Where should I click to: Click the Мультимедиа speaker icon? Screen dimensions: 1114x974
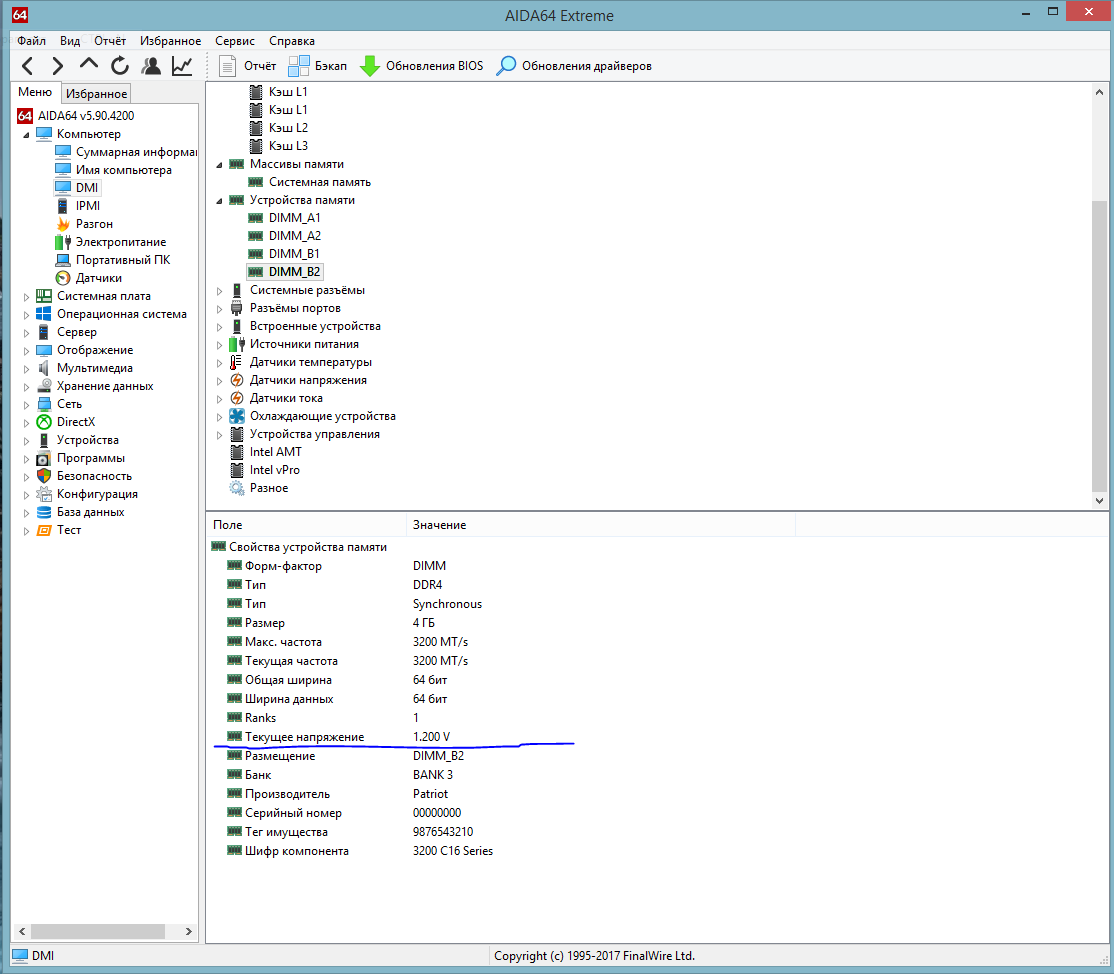click(44, 368)
